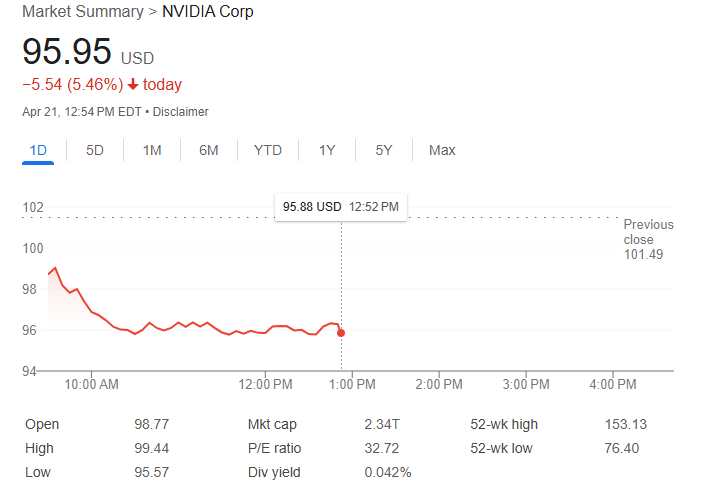Click the red dot marker on the chart line
722x491 pixels.
342,332
